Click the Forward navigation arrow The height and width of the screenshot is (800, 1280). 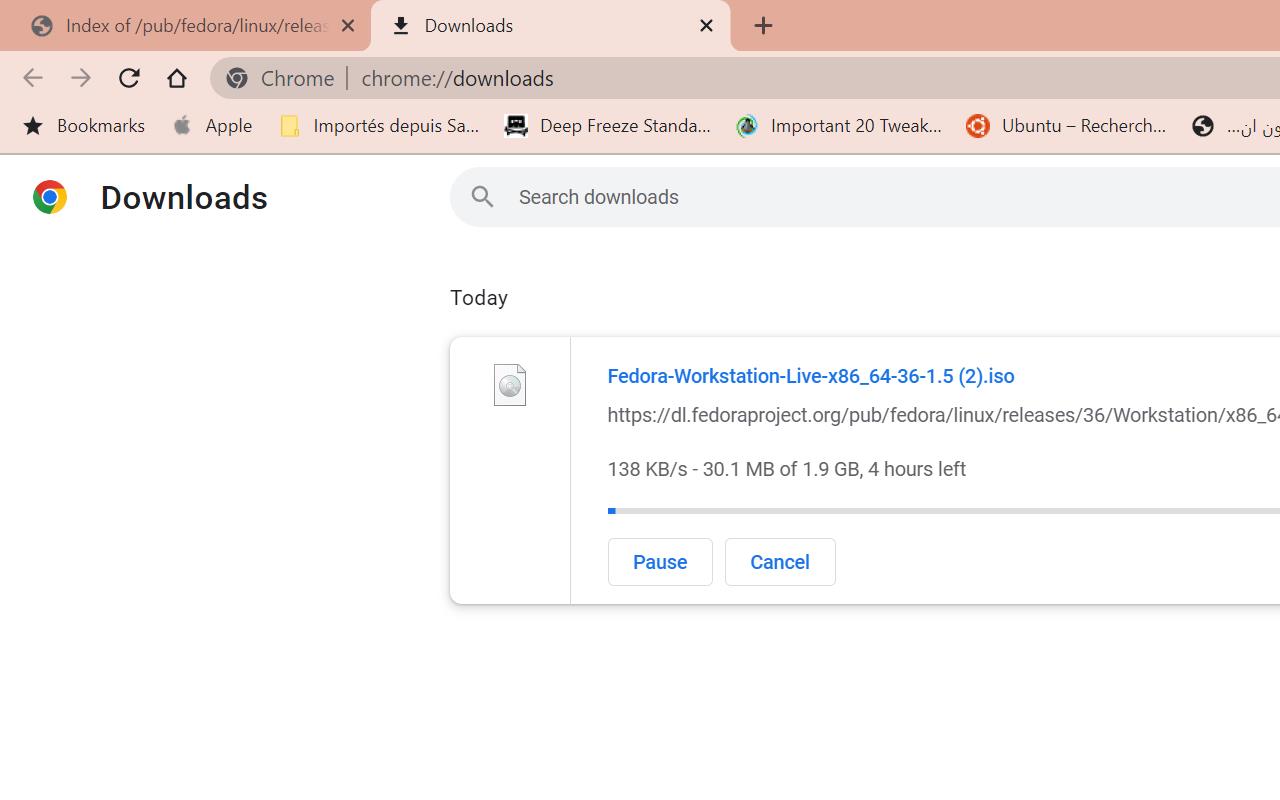(x=81, y=78)
